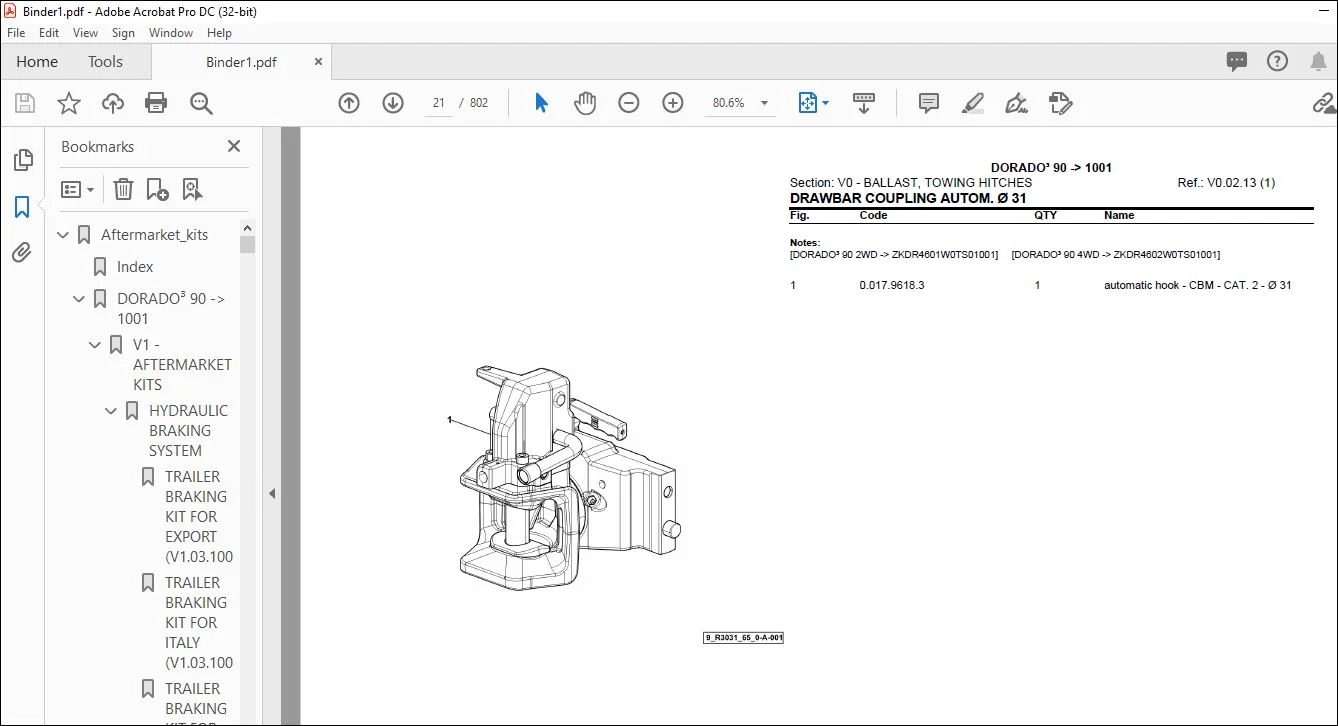Add current document to starred files
The image size is (1338, 726).
pyautogui.click(x=69, y=103)
